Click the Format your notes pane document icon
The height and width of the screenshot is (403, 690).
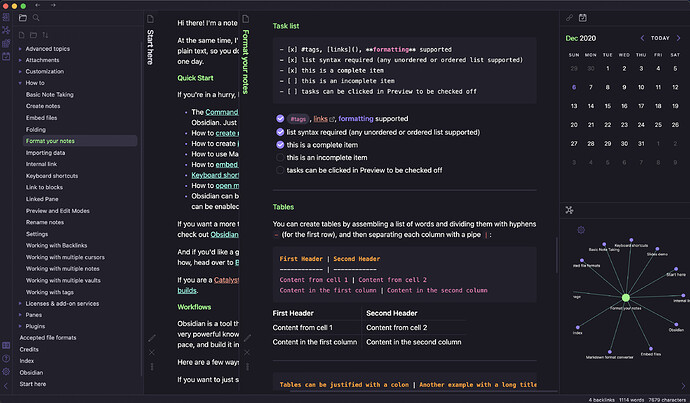(246, 19)
